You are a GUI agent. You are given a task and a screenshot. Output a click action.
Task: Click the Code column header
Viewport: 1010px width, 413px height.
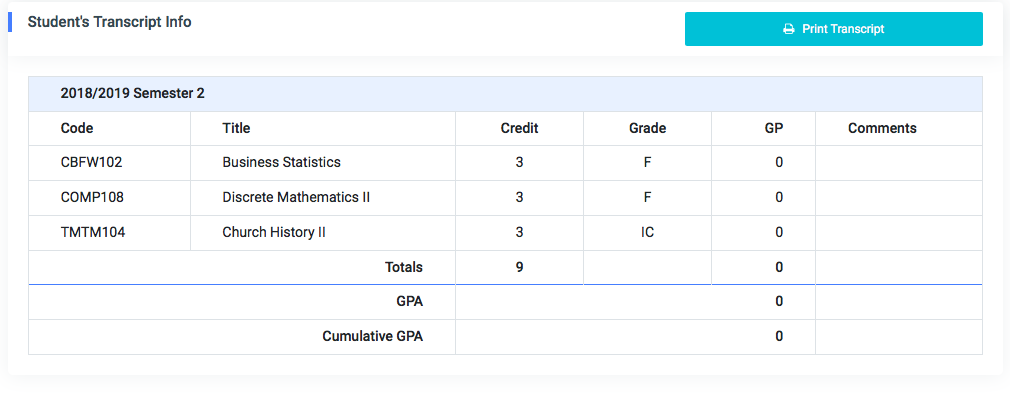pyautogui.click(x=77, y=128)
